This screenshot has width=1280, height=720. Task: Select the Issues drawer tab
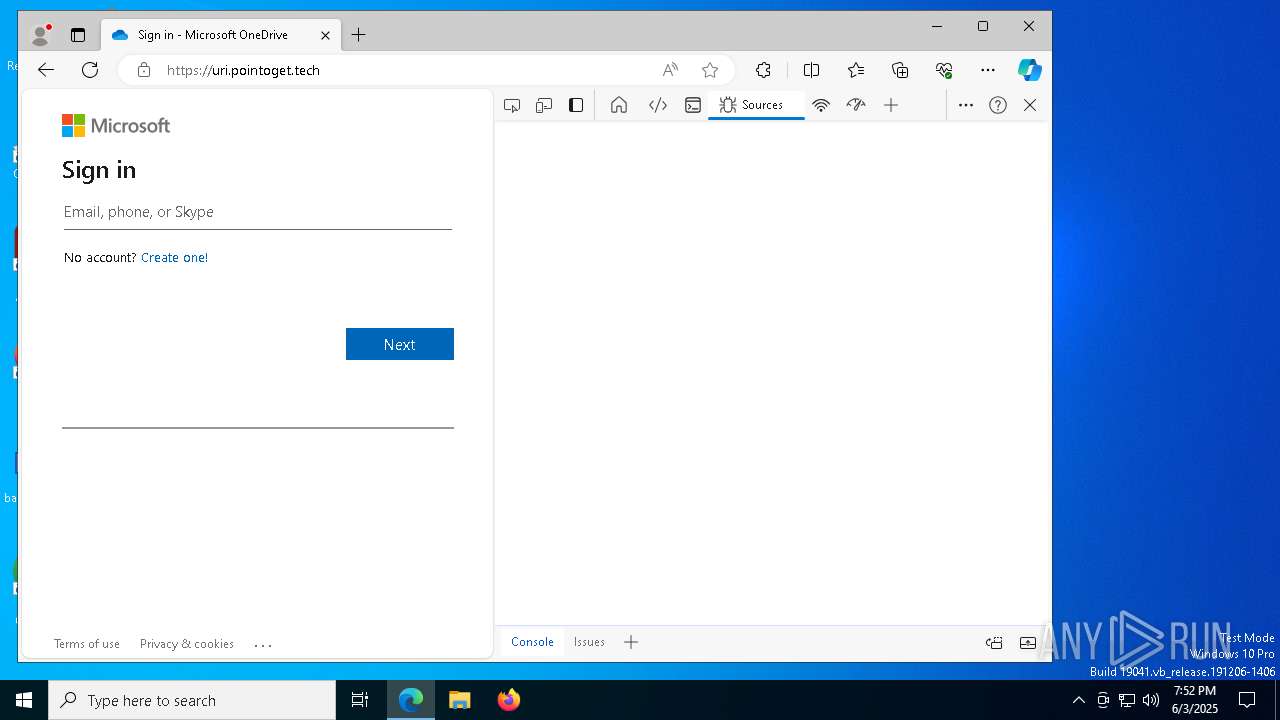[589, 642]
